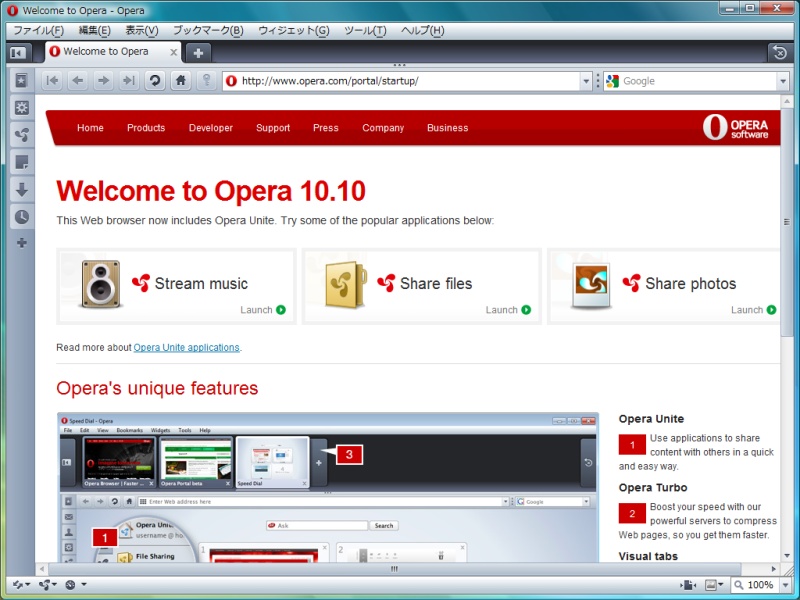The image size is (800, 600).
Task: Click Business in the site navigation
Action: click(x=447, y=128)
